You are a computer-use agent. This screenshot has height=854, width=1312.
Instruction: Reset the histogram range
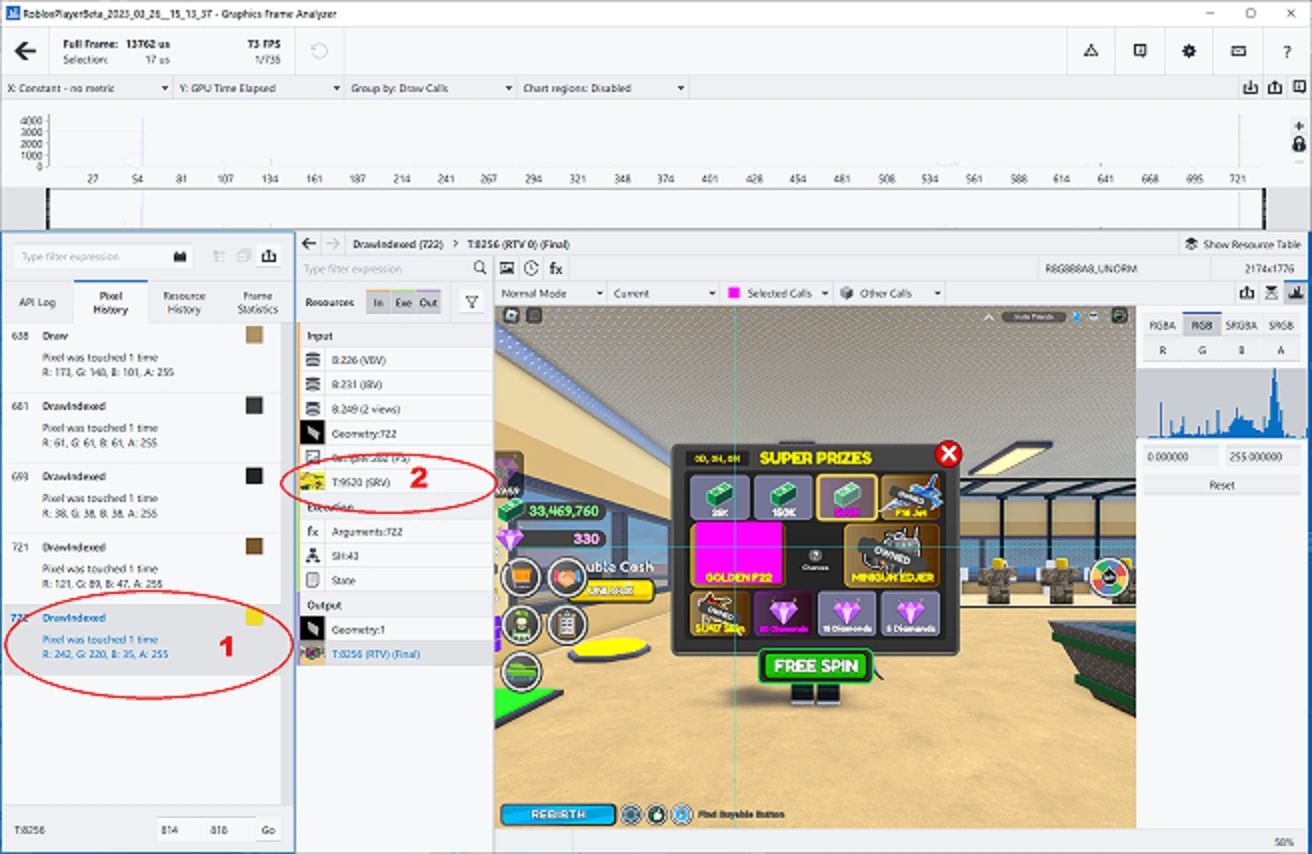tap(1221, 485)
